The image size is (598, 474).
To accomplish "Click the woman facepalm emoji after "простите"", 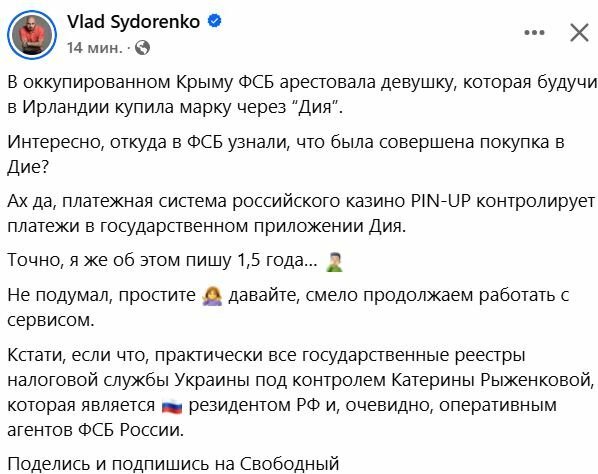I will point(212,297).
